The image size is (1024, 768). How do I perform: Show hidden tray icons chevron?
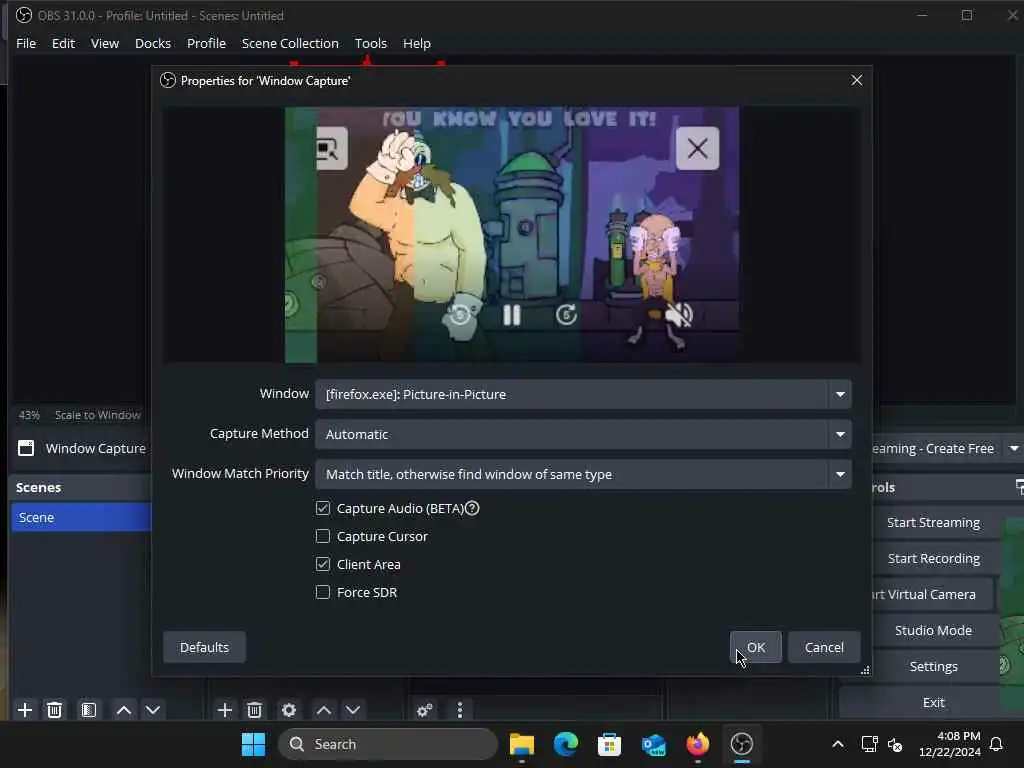click(838, 744)
